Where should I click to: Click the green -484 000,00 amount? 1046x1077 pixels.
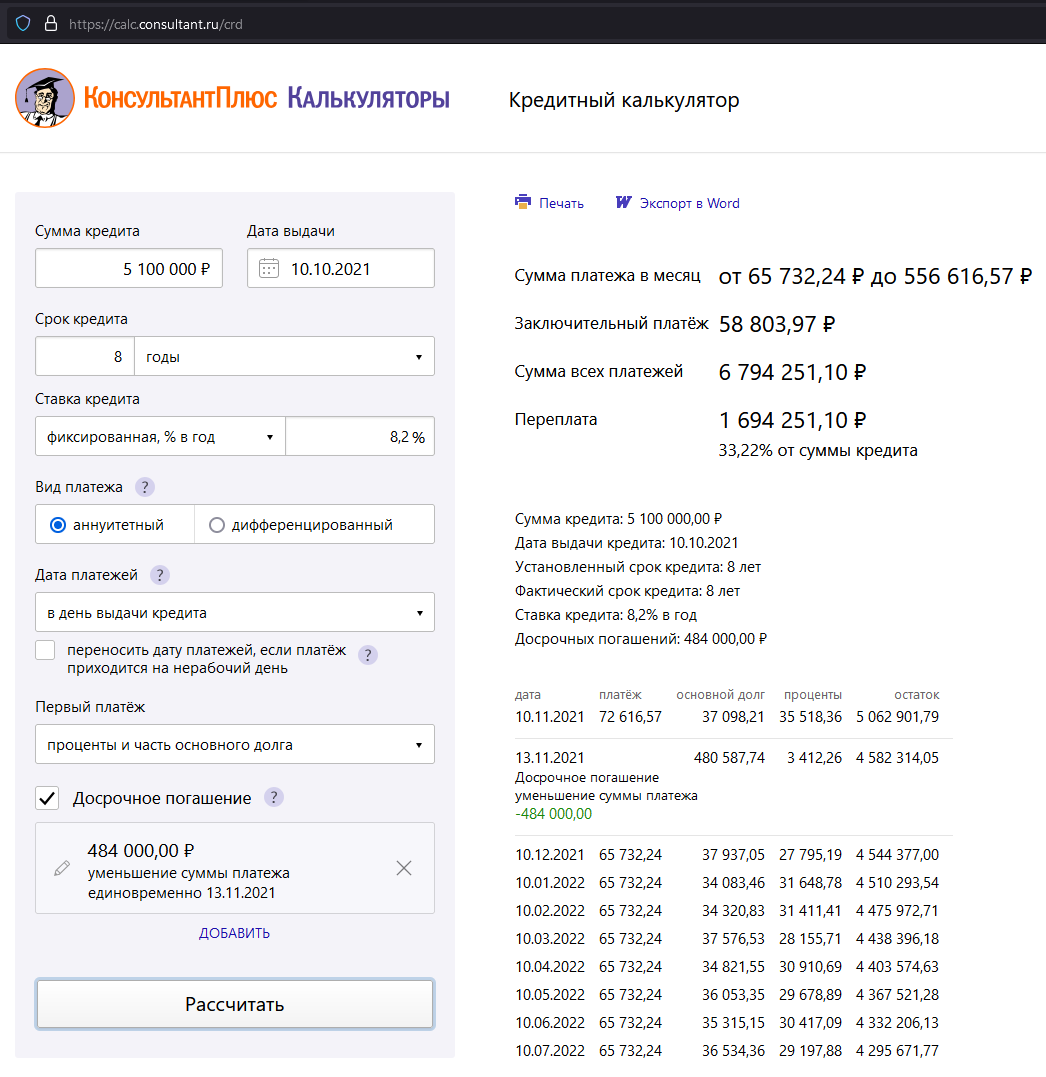pyautogui.click(x=554, y=814)
